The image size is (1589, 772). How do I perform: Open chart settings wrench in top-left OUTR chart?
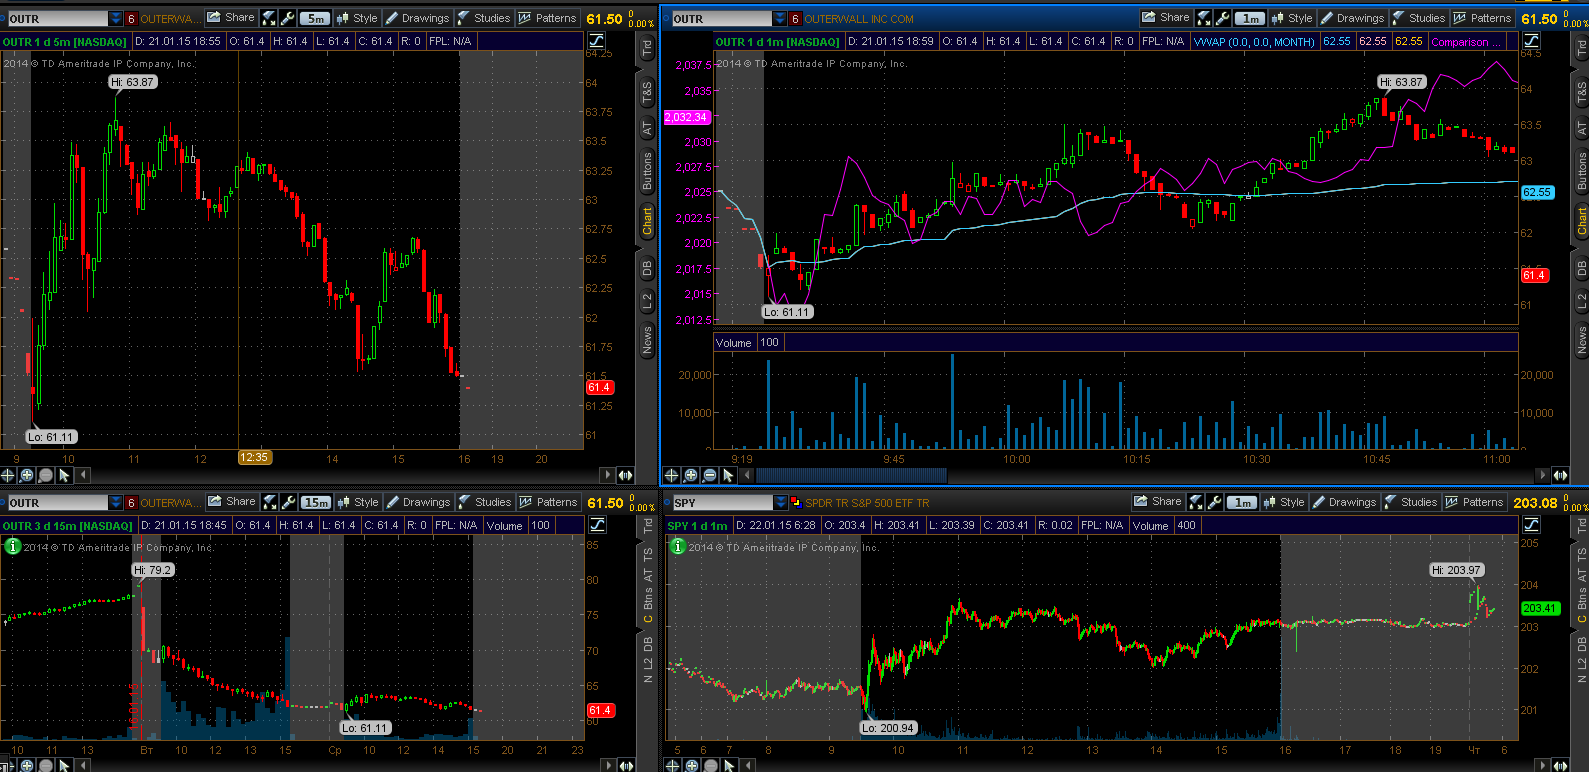click(287, 18)
